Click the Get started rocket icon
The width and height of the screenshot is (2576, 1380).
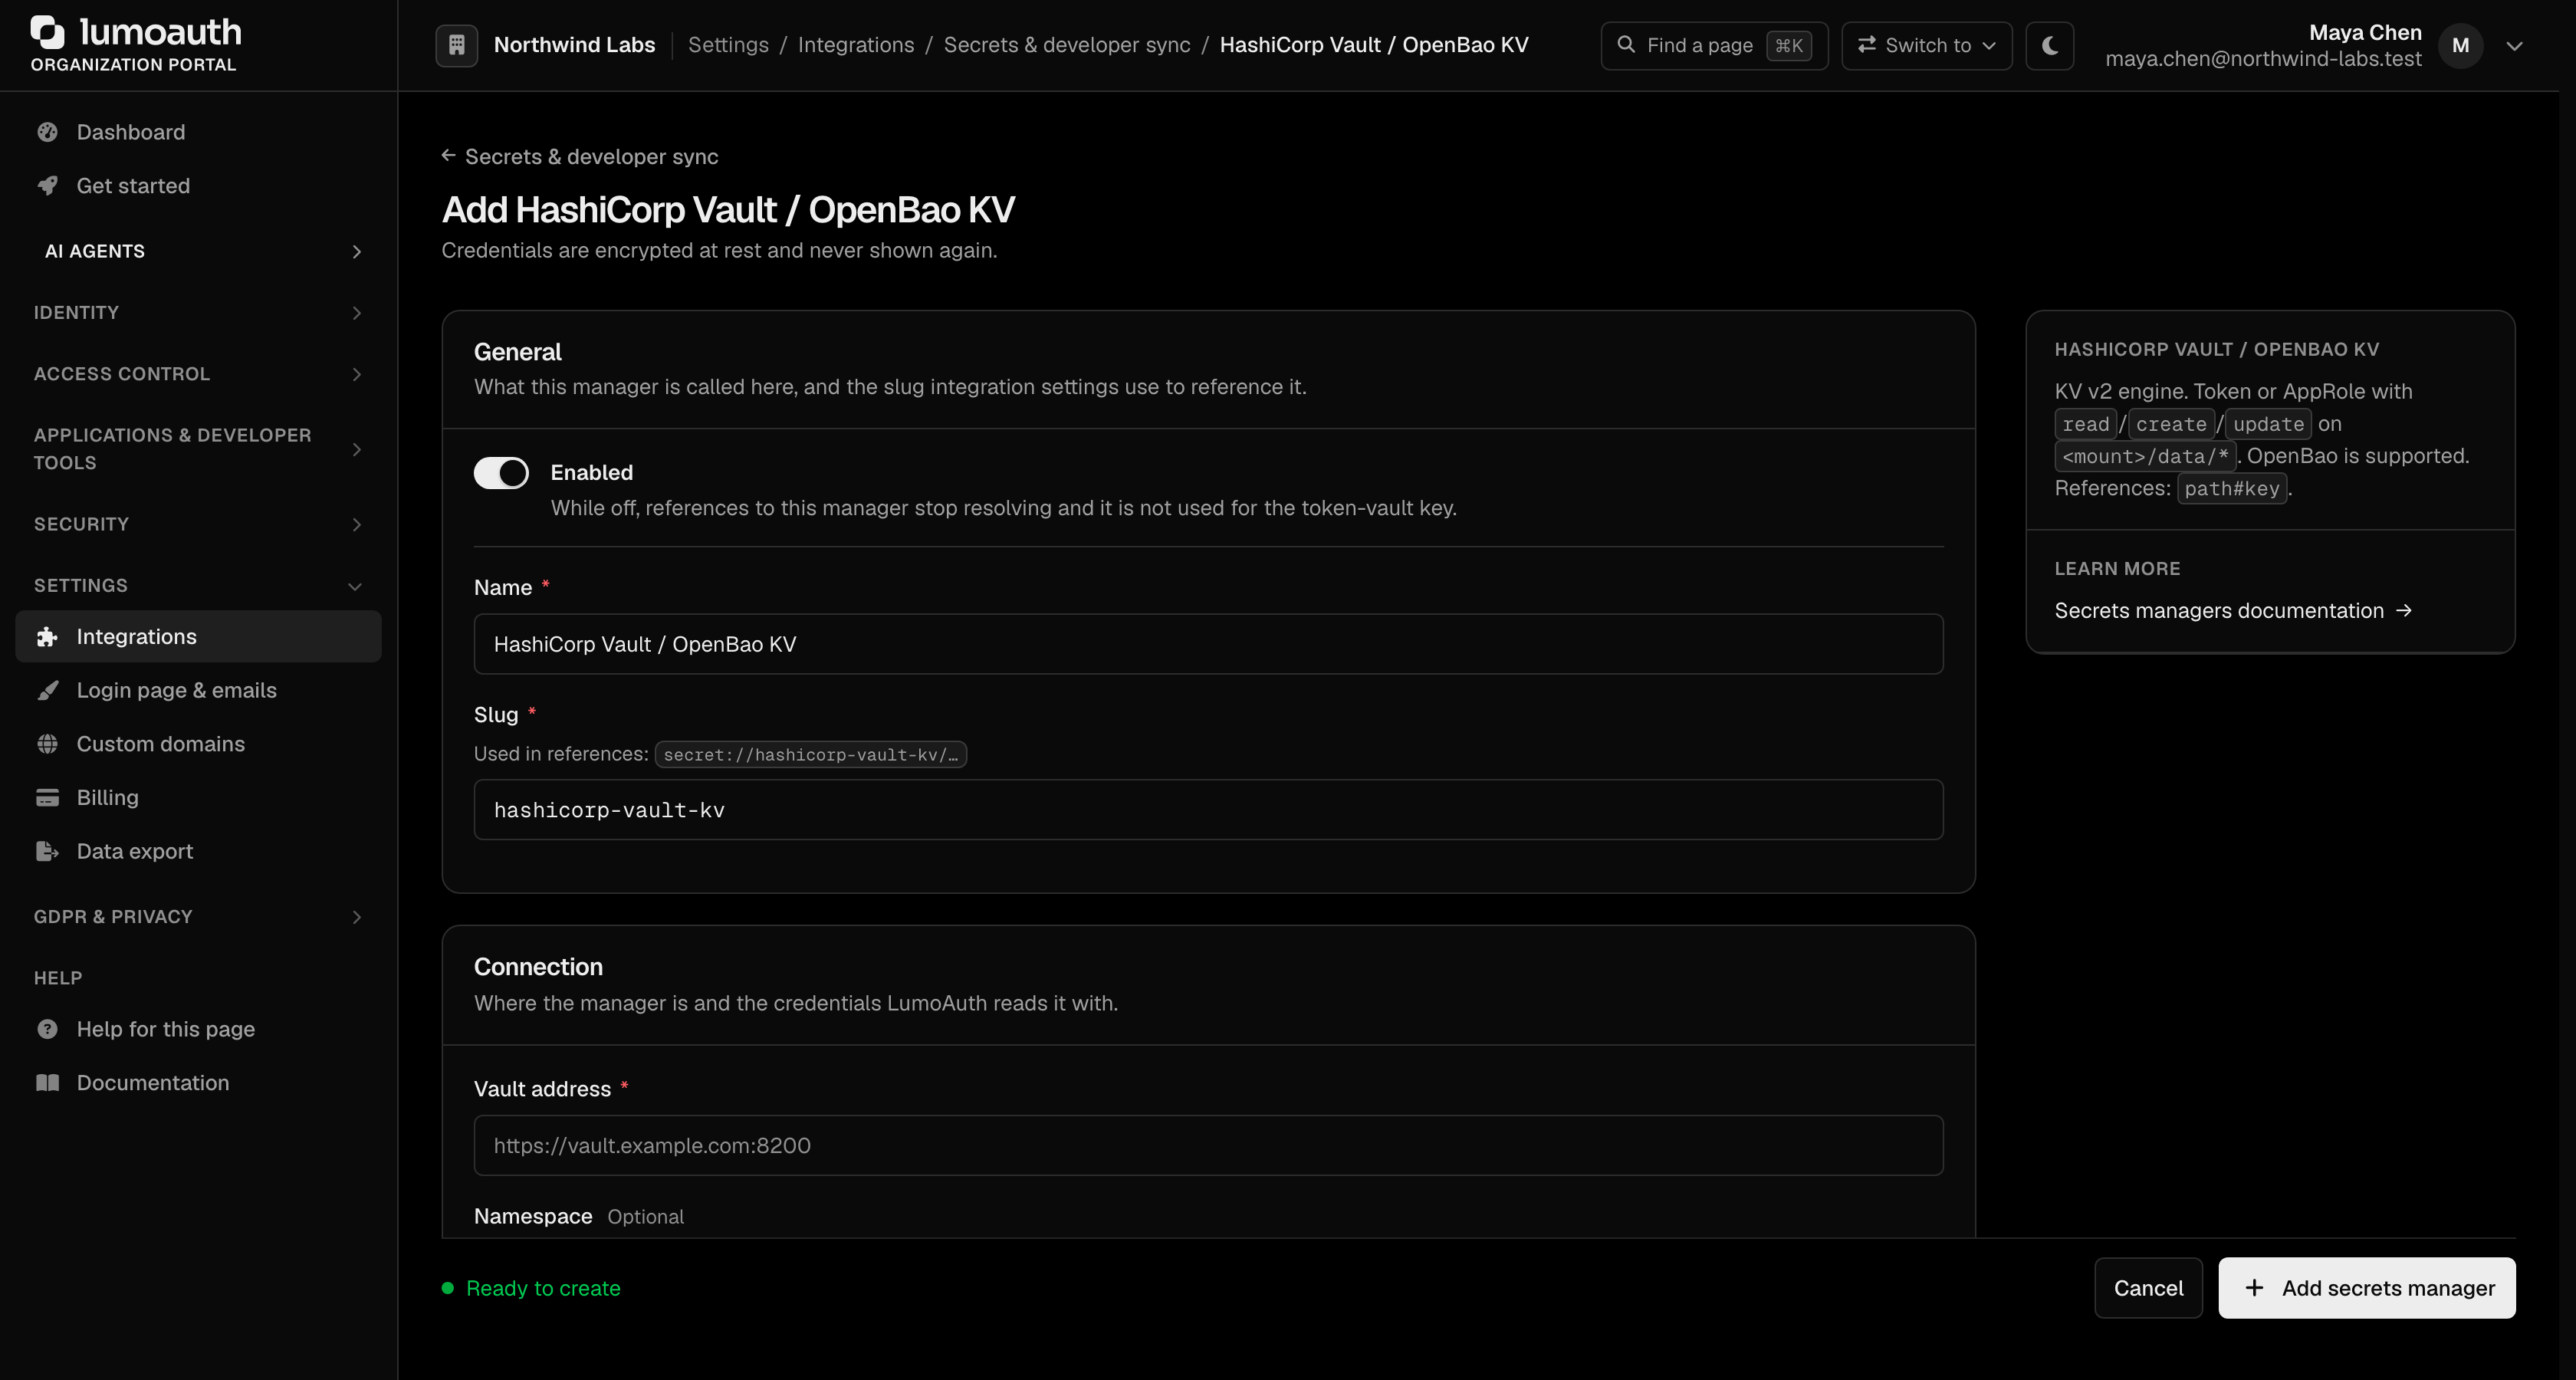(47, 186)
